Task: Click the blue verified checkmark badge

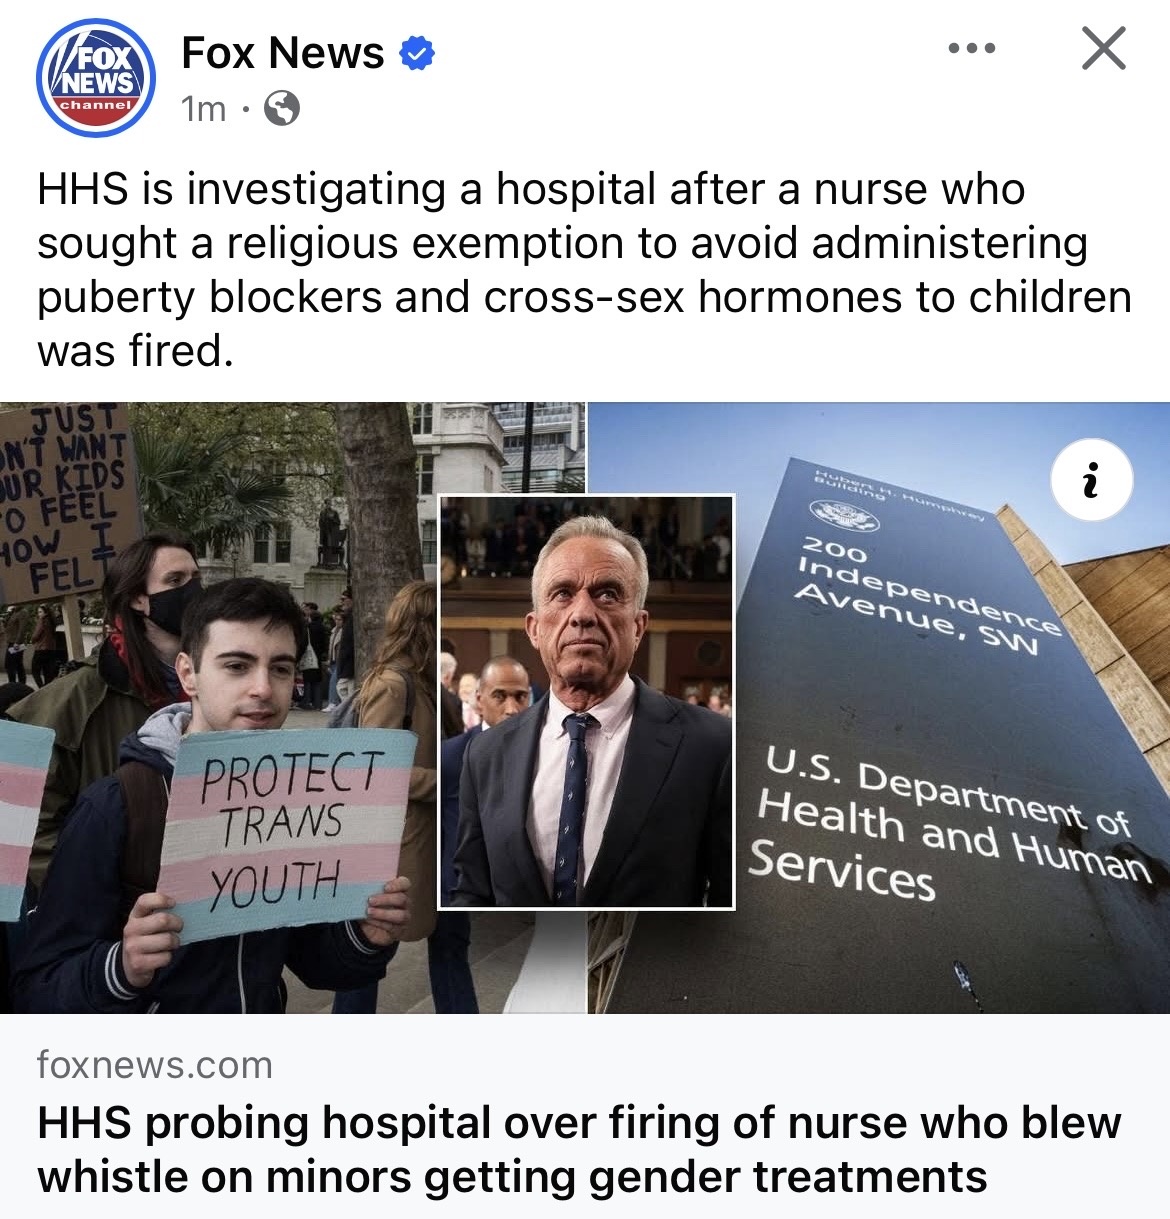Action: click(417, 54)
